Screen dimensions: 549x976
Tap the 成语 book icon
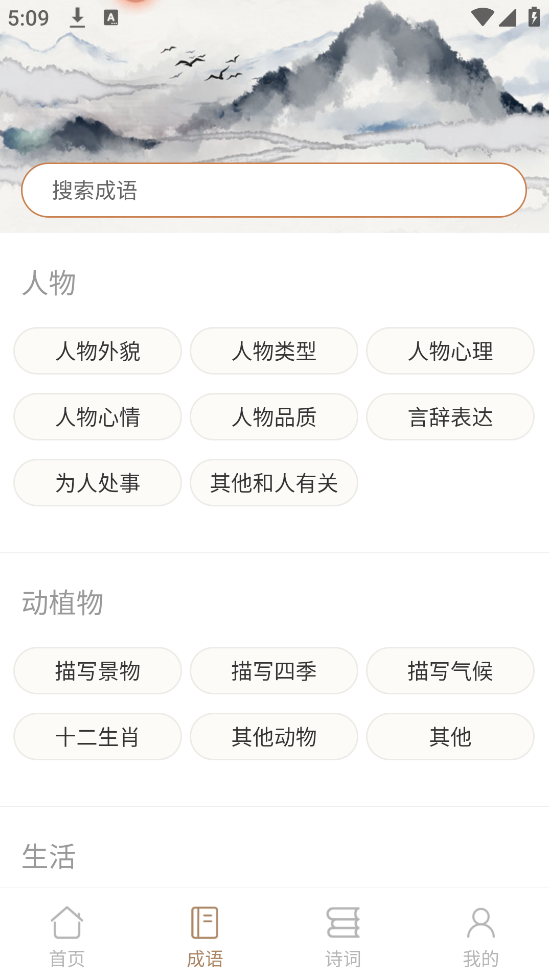(204, 922)
